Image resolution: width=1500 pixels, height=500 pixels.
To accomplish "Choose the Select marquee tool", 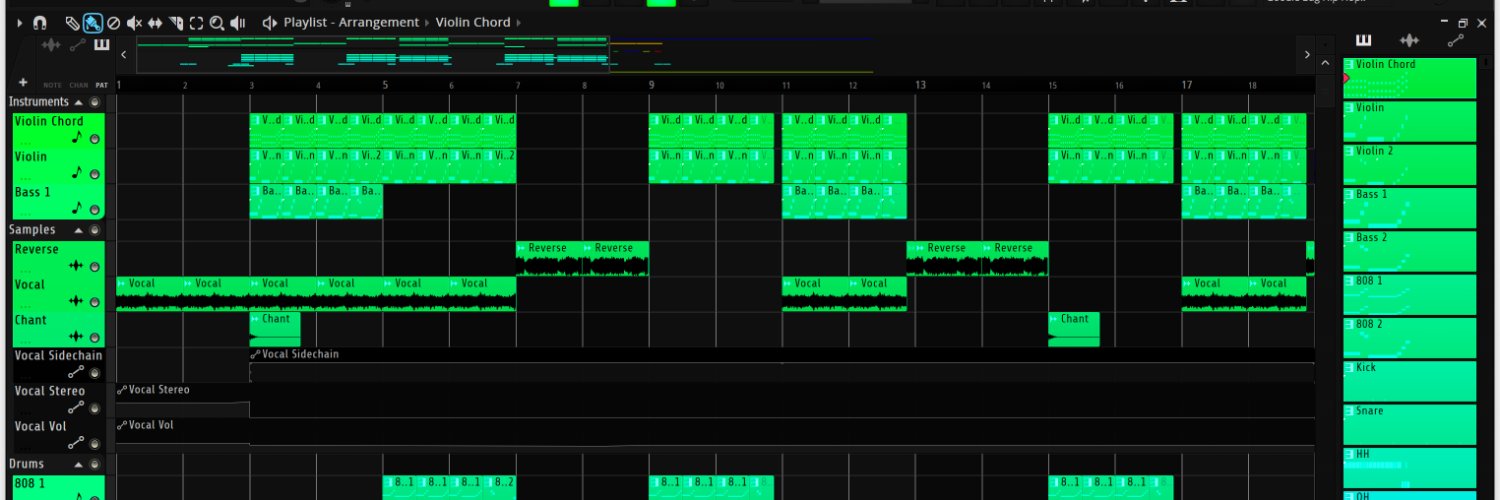I will coord(197,22).
